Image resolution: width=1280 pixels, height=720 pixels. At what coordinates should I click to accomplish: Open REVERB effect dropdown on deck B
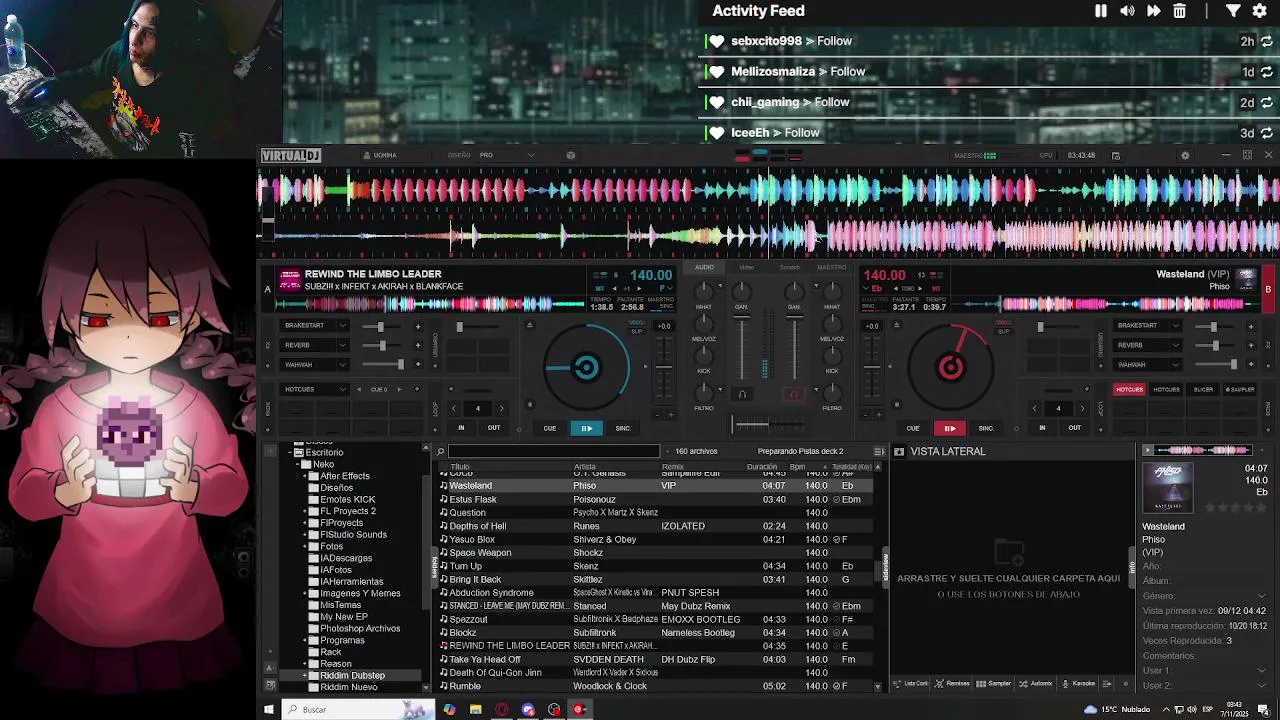tap(1174, 345)
